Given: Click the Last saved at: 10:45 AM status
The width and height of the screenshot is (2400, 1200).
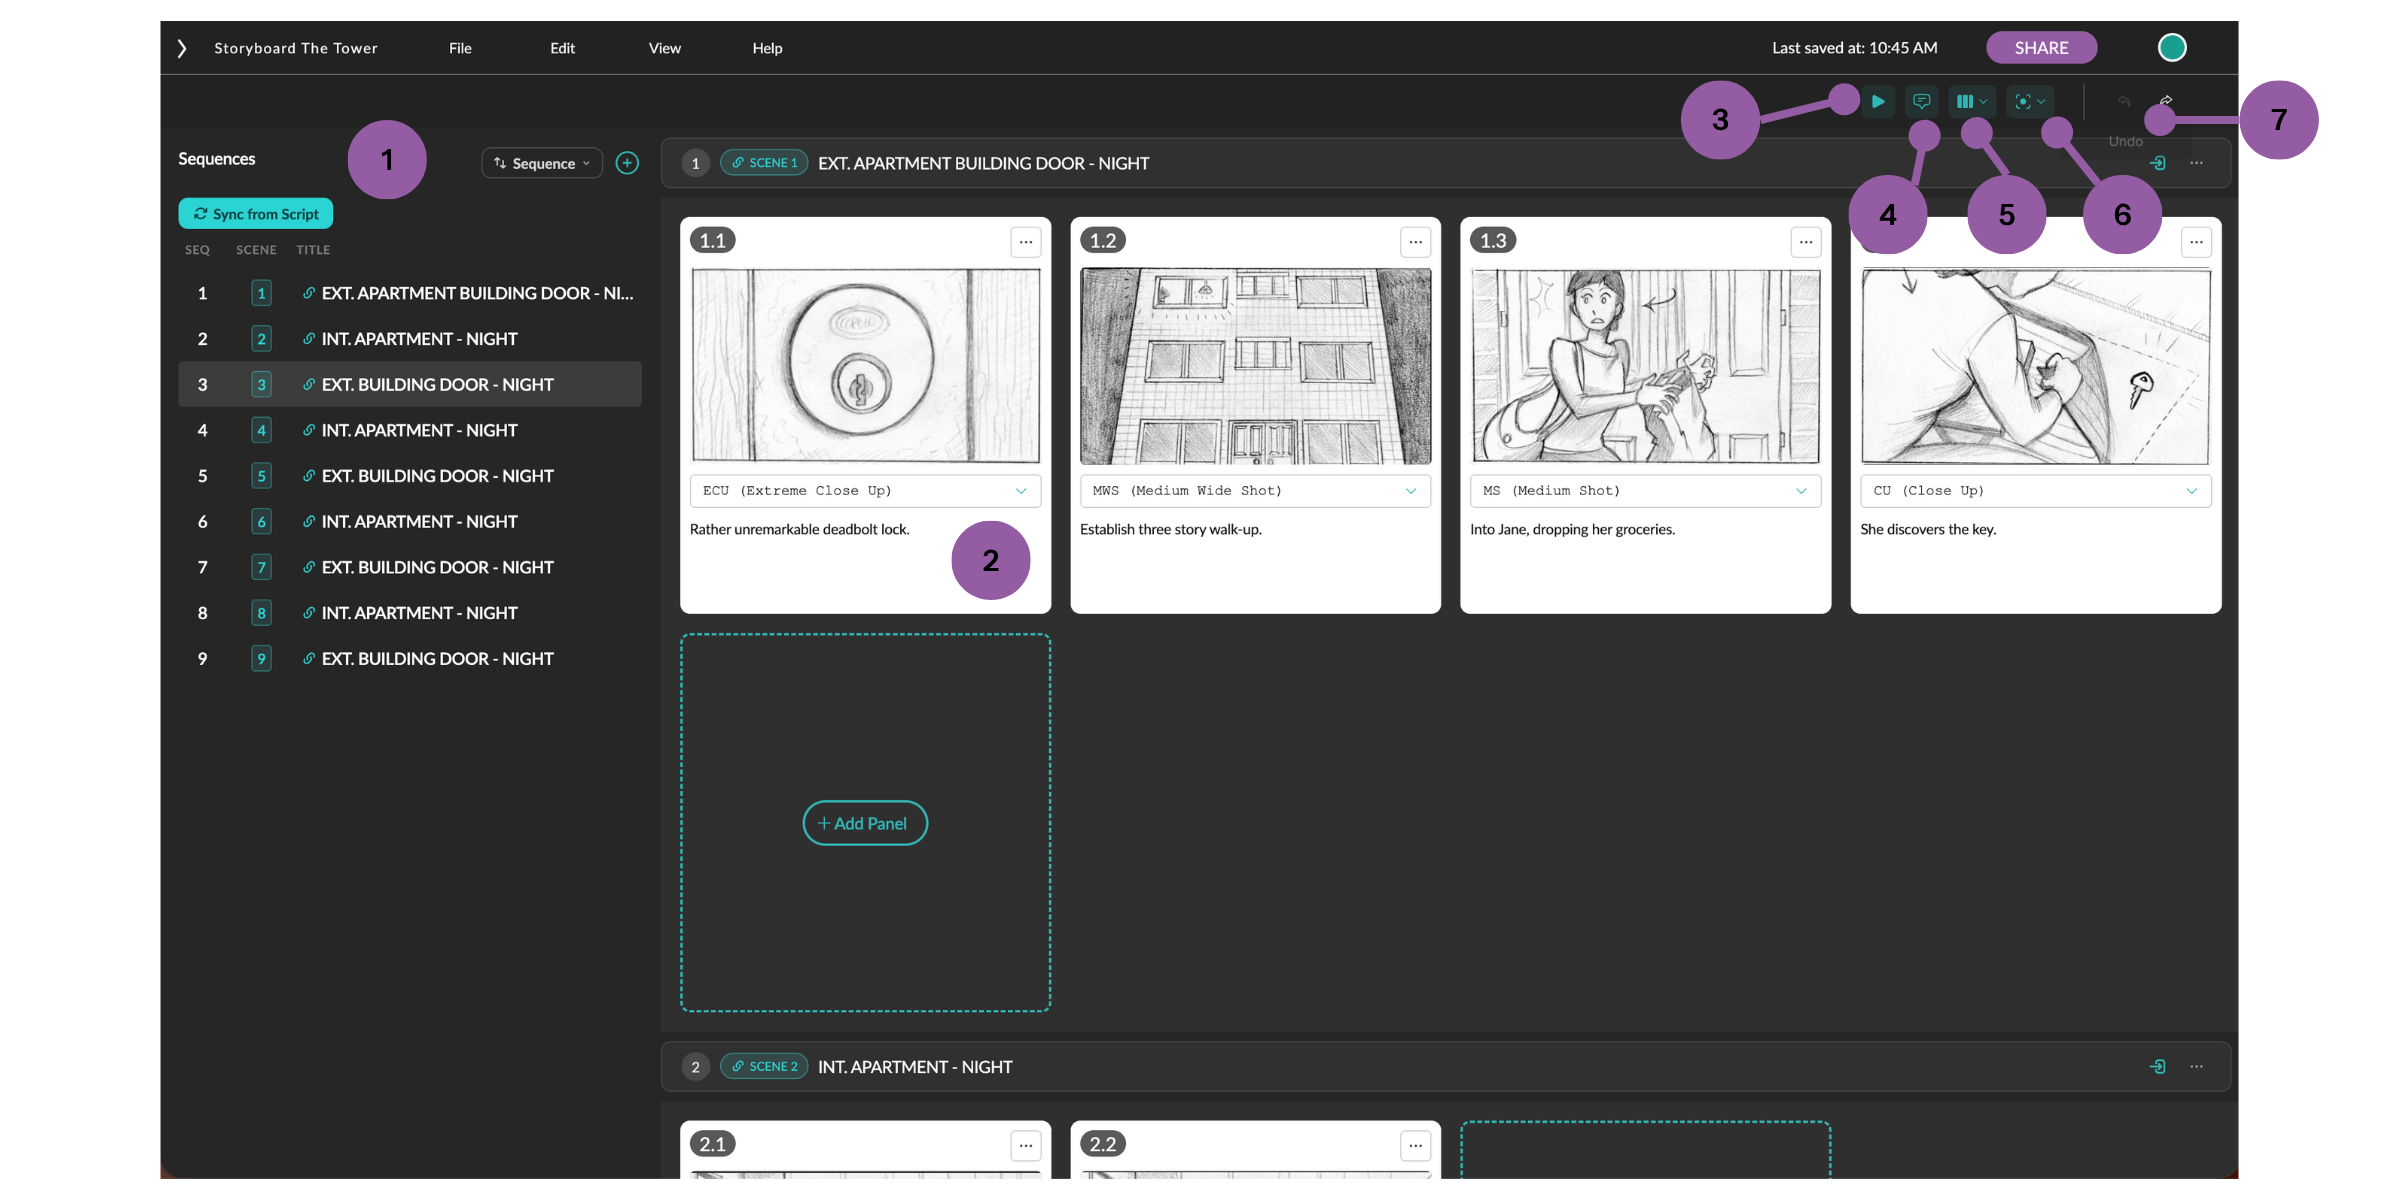Looking at the screenshot, I should pyautogui.click(x=1854, y=48).
